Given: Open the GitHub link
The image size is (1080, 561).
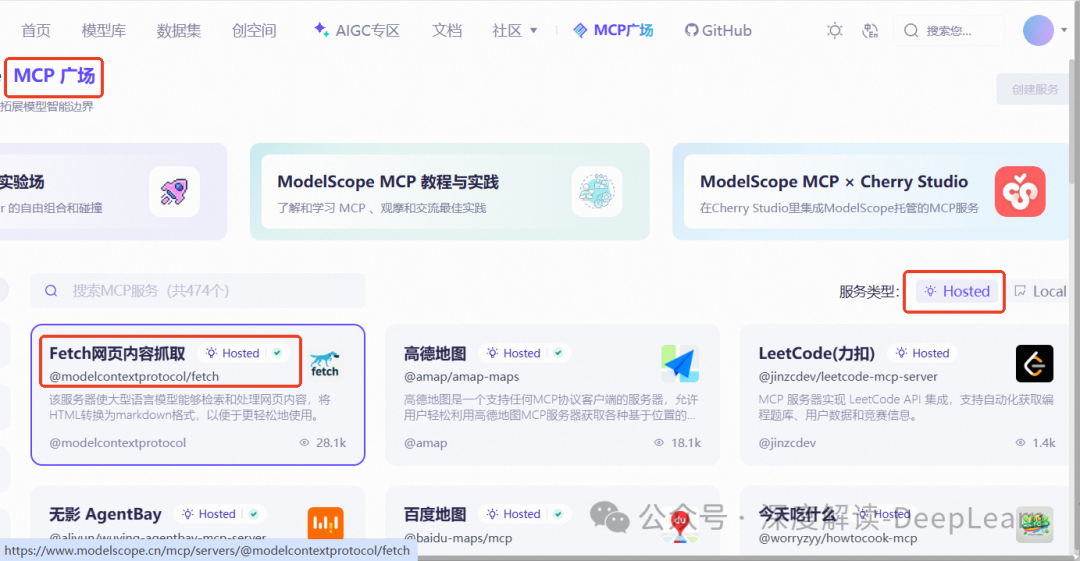Looking at the screenshot, I should tap(718, 30).
